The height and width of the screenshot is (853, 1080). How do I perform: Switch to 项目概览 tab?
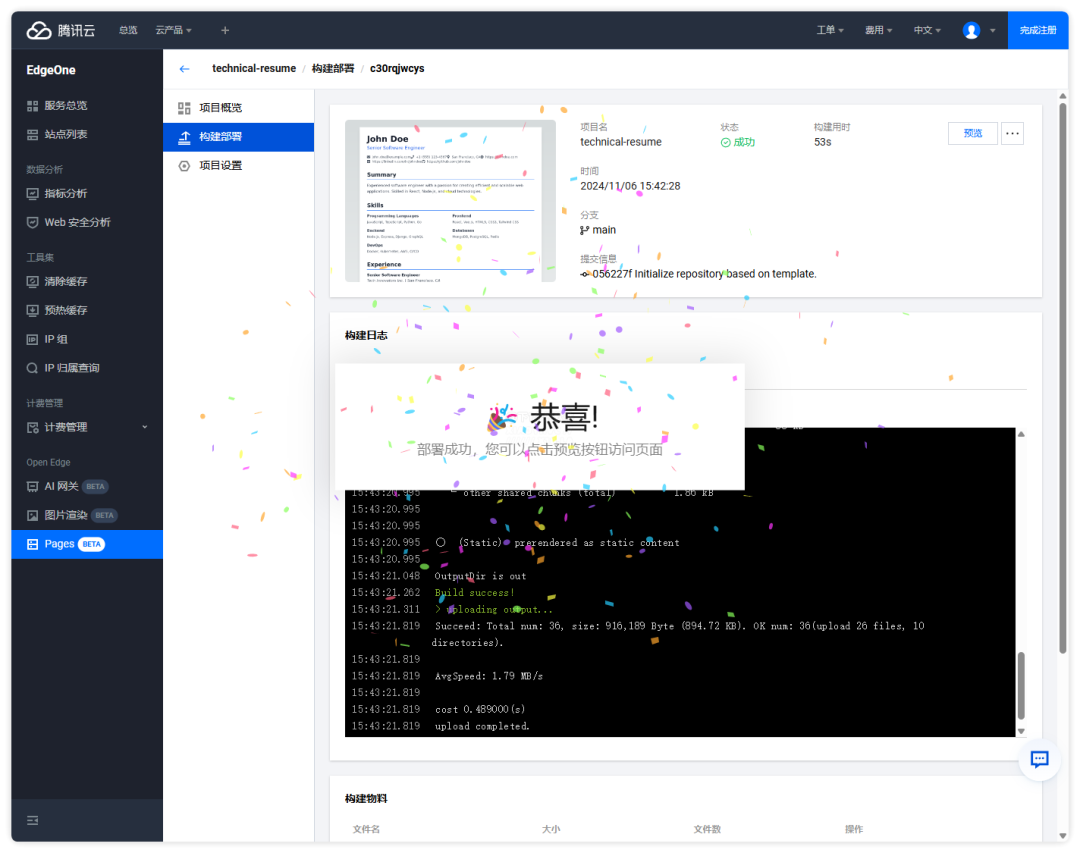[220, 108]
